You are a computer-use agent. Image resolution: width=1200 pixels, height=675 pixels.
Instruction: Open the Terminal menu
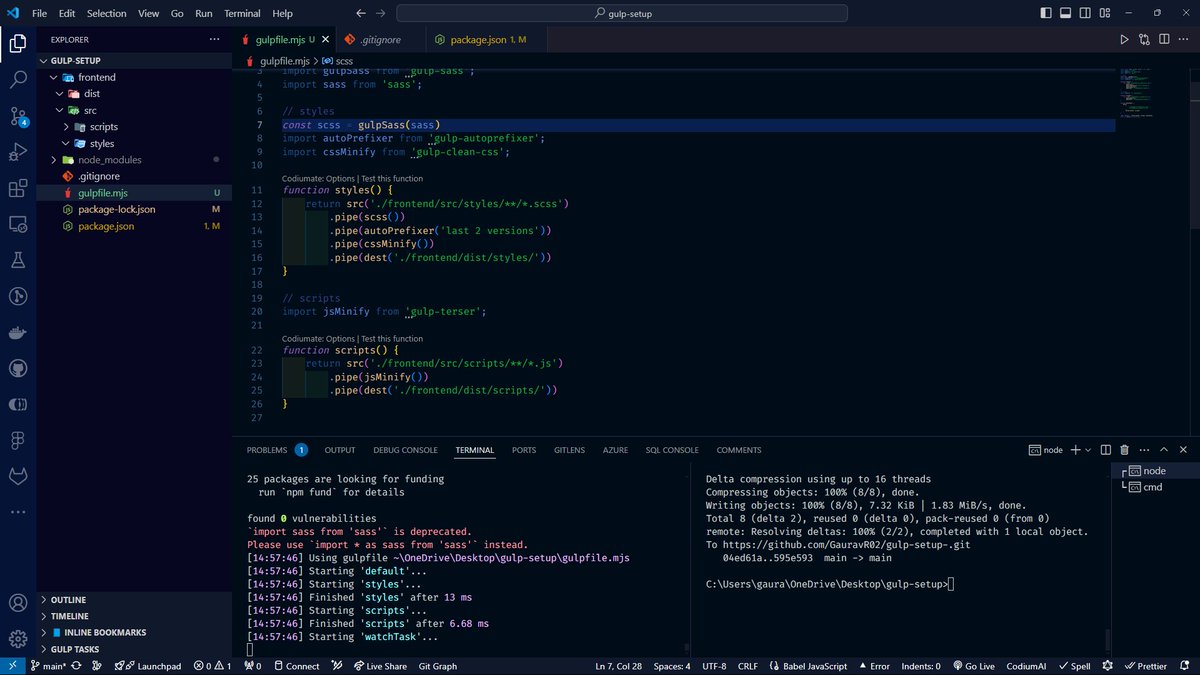coord(242,13)
